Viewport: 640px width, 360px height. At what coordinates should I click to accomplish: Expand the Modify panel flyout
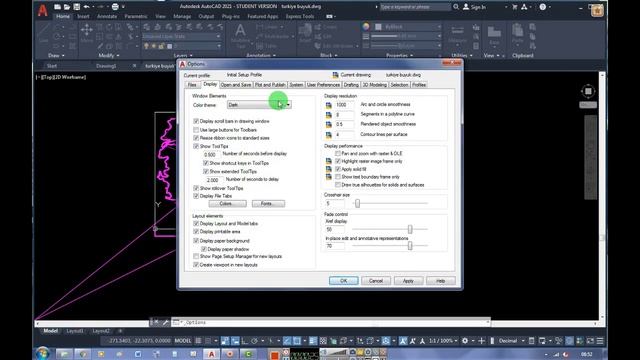[109, 56]
